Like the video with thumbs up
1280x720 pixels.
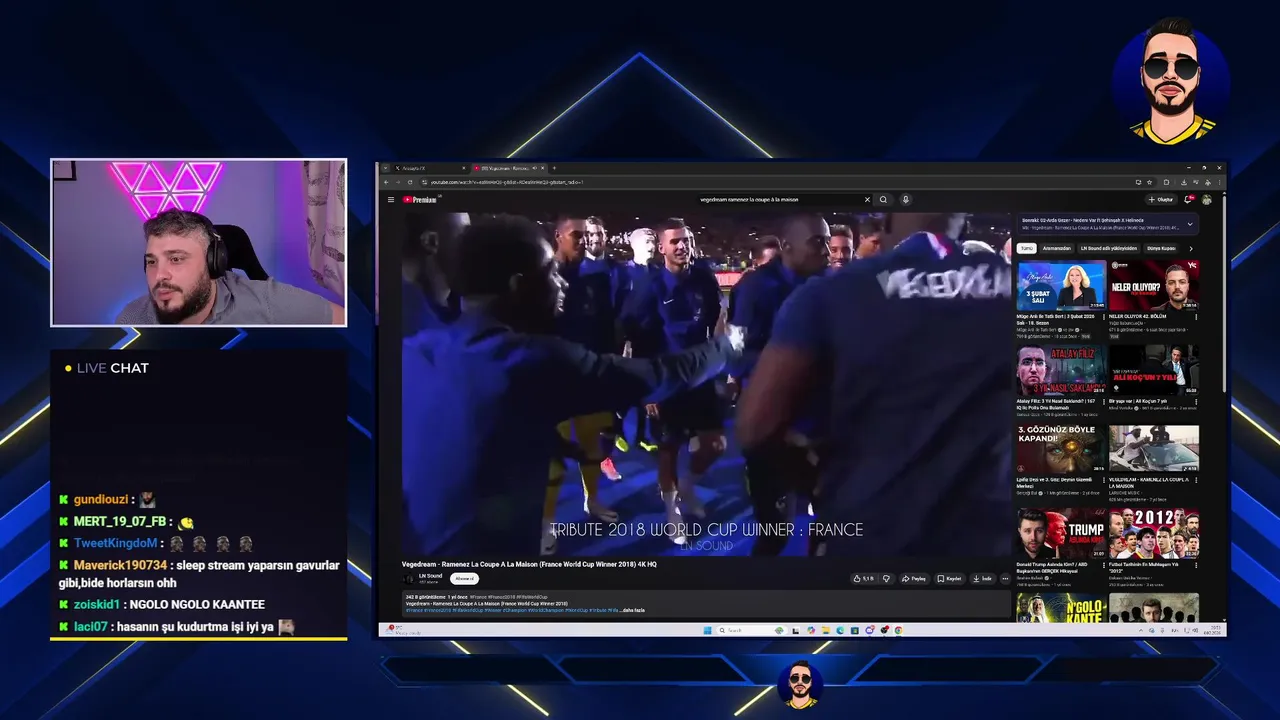[x=863, y=578]
